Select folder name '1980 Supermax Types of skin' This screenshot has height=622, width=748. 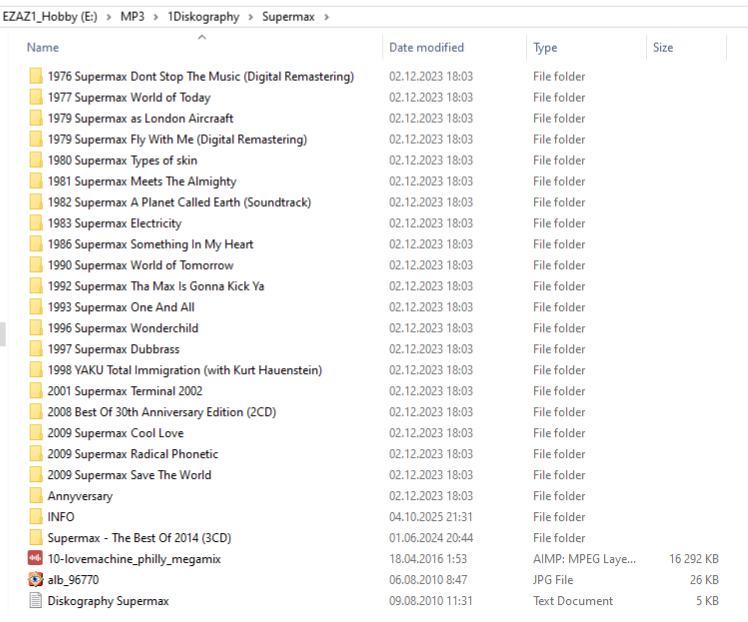point(123,160)
